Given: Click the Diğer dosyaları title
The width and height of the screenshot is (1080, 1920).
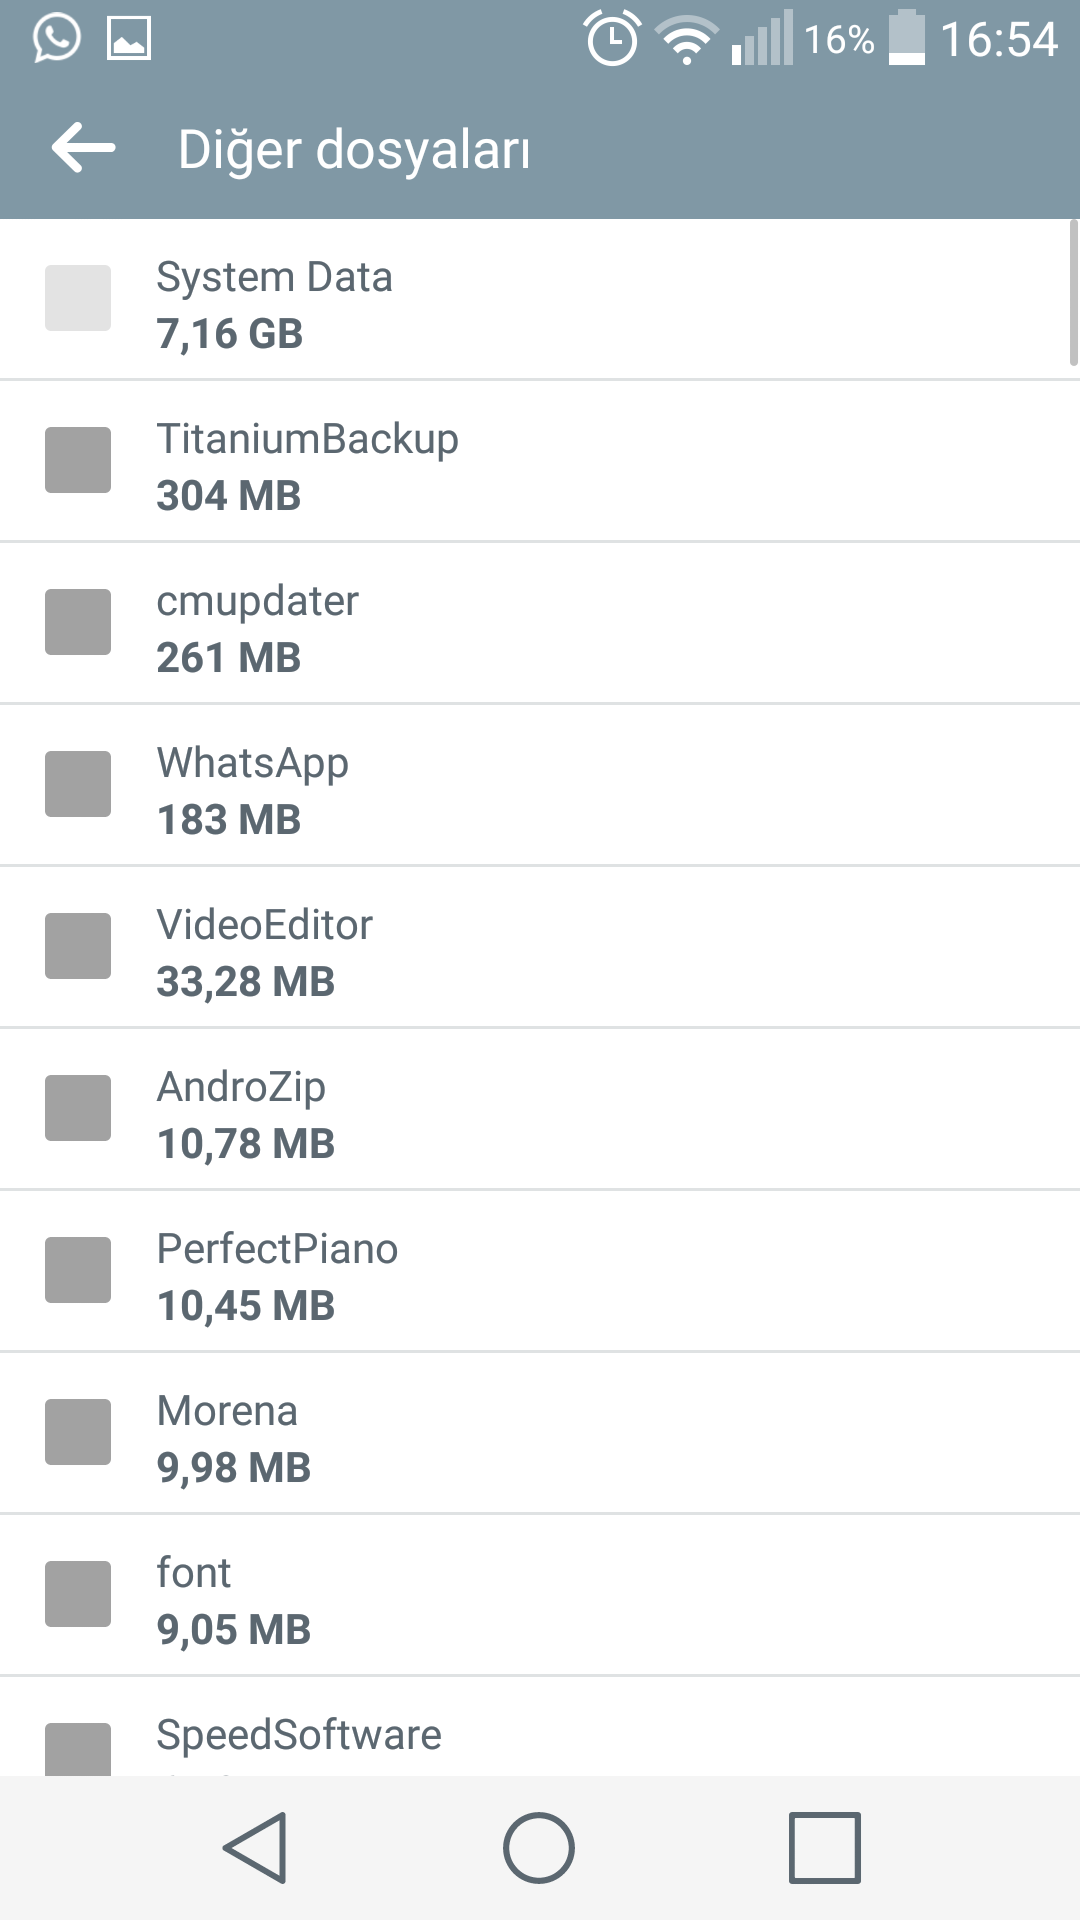Looking at the screenshot, I should (354, 150).
